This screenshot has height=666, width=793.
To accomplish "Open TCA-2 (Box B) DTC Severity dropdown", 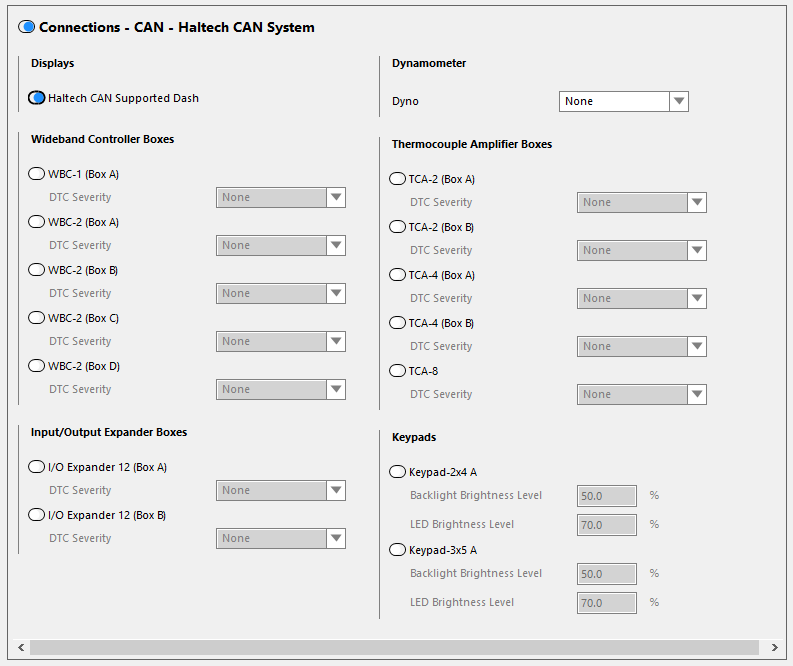I will [x=642, y=250].
